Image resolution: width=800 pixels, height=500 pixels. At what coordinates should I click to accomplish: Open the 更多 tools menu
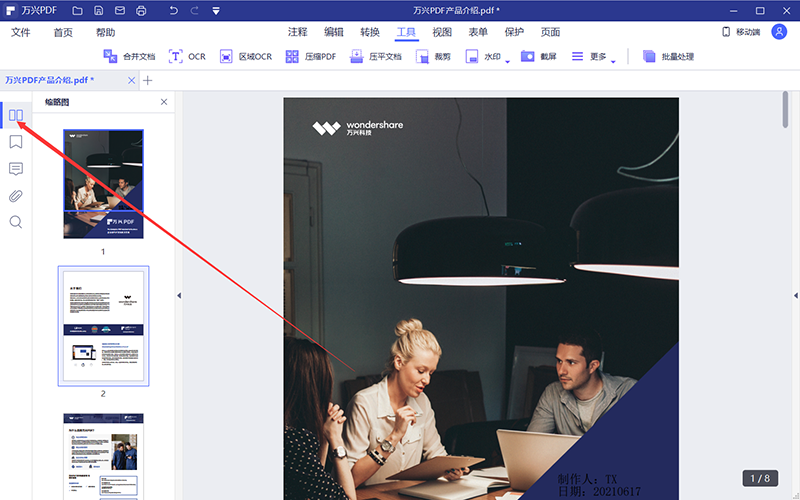(588, 56)
